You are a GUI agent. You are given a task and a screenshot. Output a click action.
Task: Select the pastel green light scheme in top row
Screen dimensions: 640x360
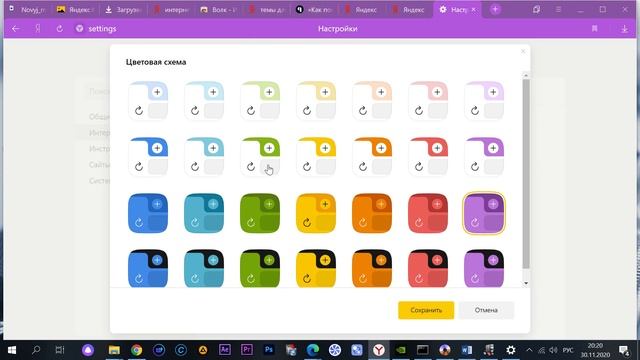click(260, 101)
